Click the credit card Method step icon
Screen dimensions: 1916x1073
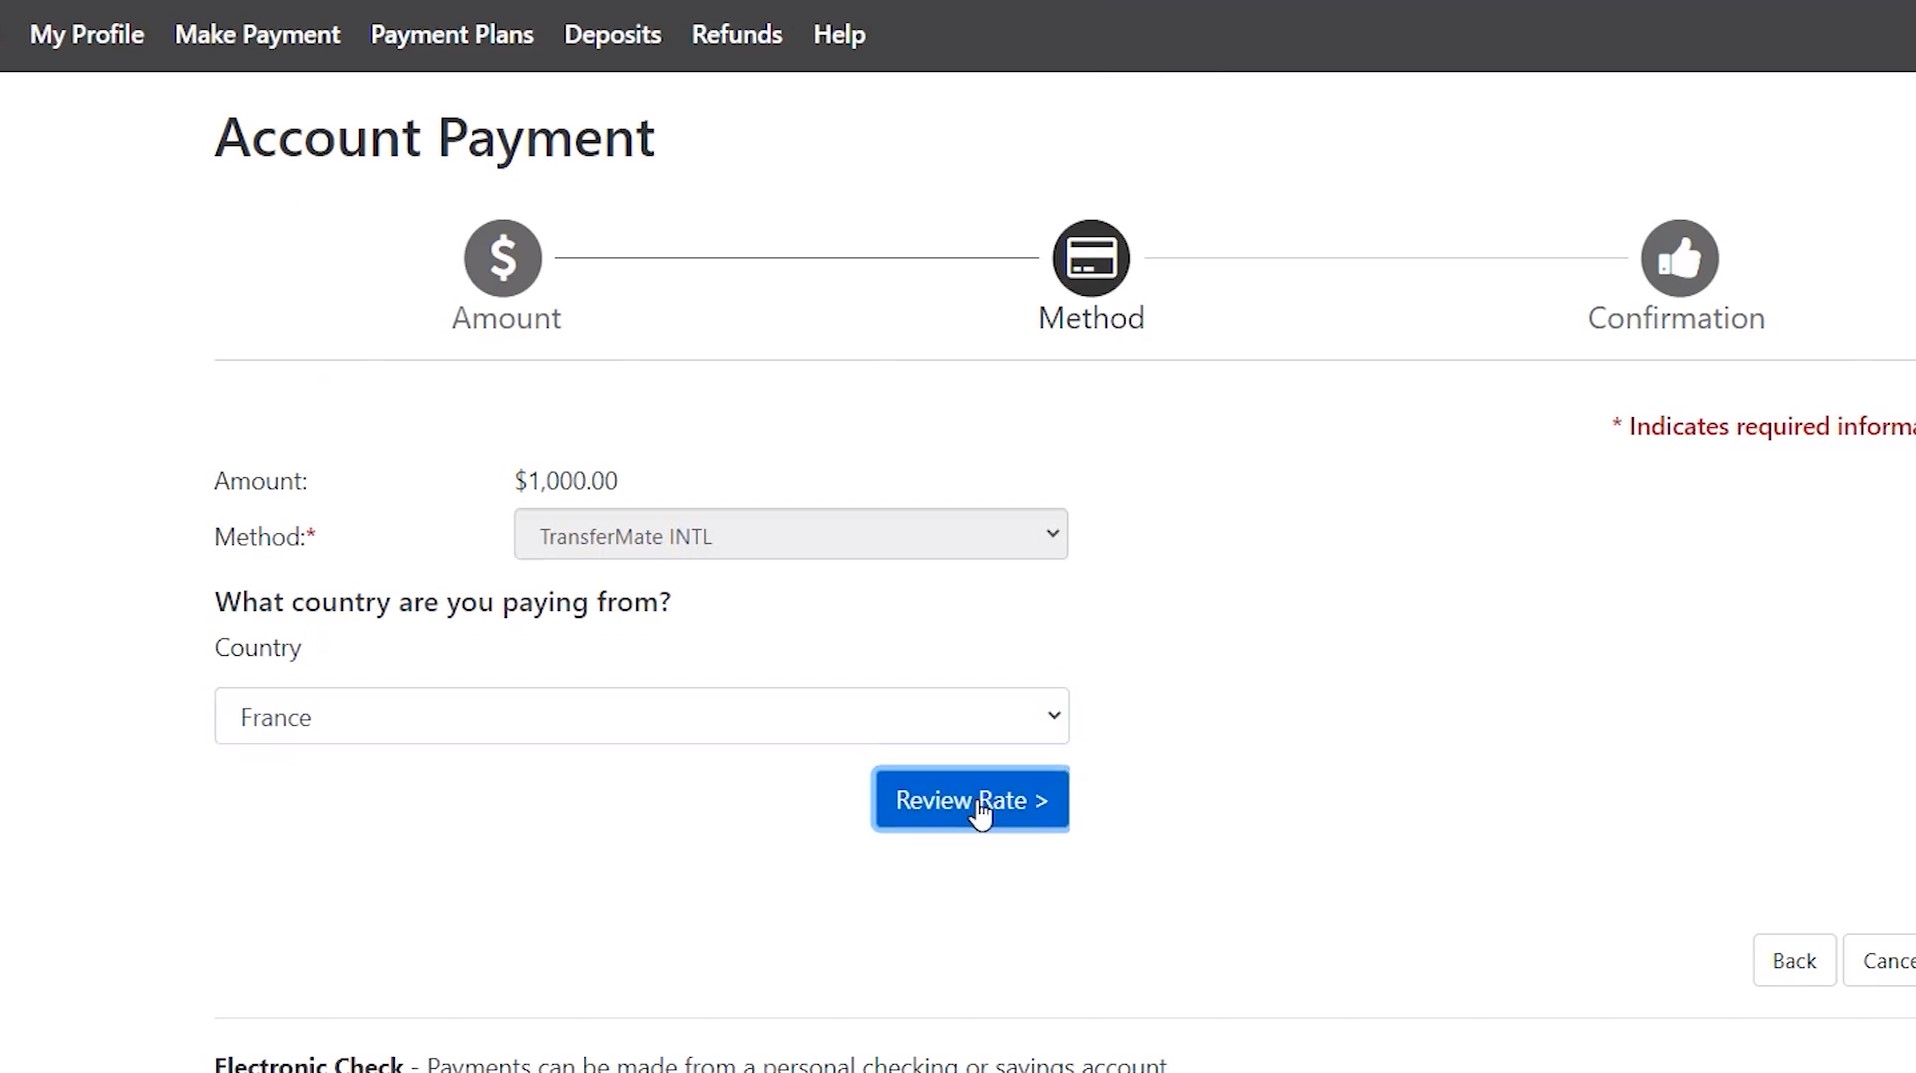[x=1091, y=258]
